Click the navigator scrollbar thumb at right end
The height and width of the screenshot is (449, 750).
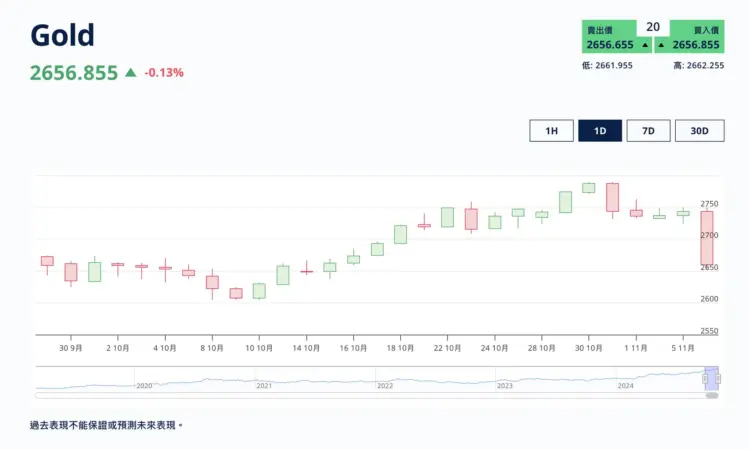click(712, 395)
